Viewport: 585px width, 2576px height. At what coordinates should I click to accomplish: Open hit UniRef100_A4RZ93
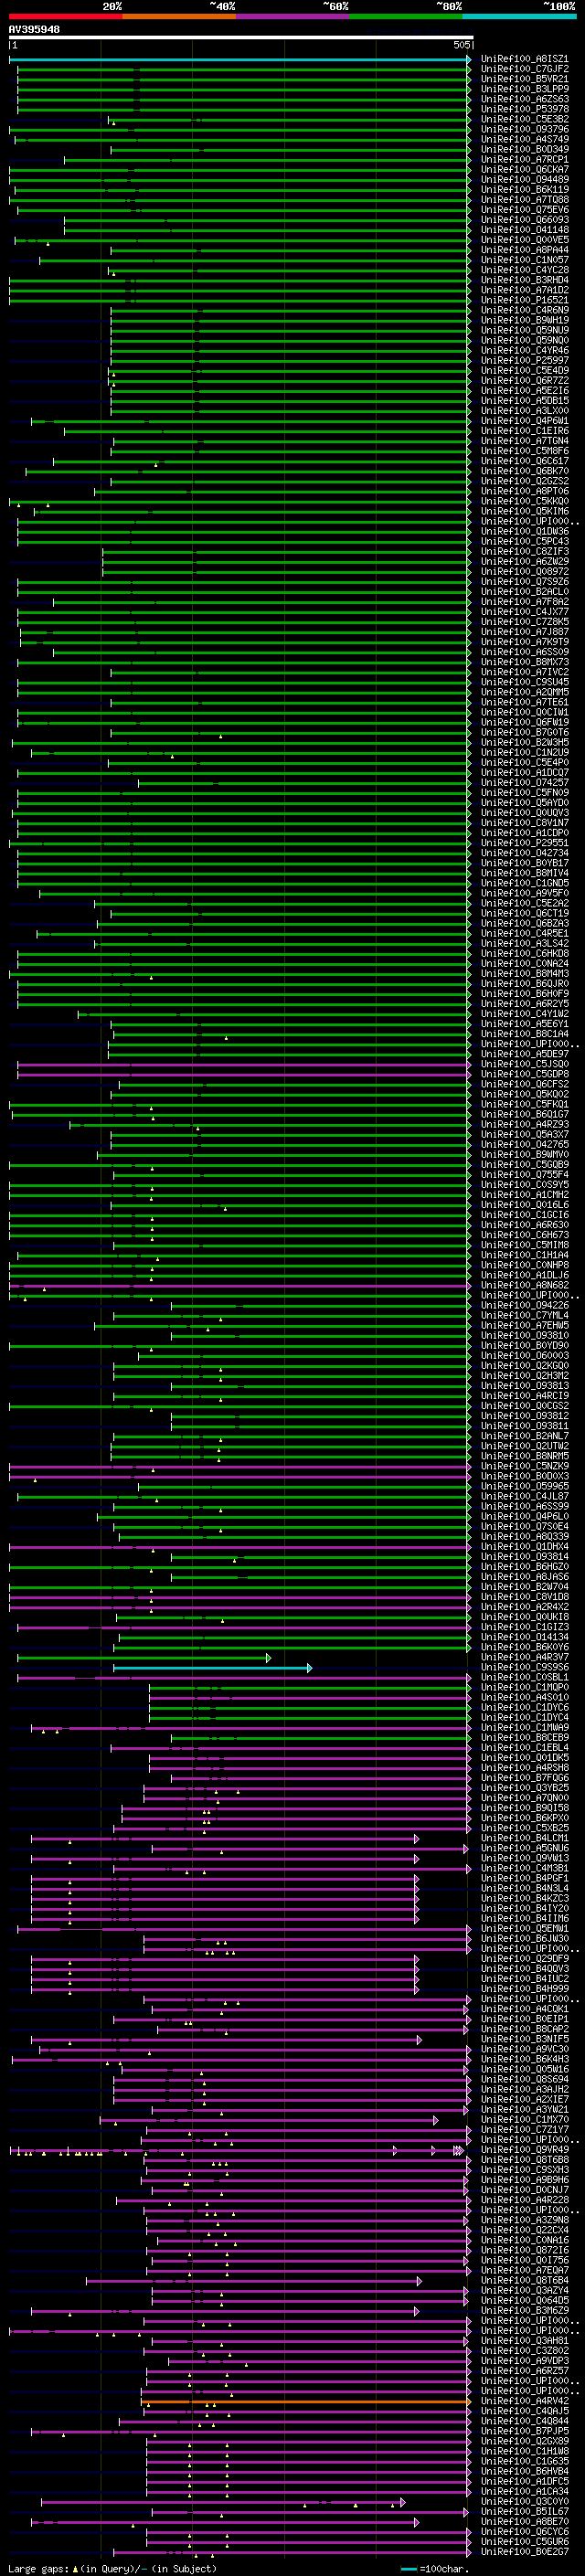pos(524,1125)
